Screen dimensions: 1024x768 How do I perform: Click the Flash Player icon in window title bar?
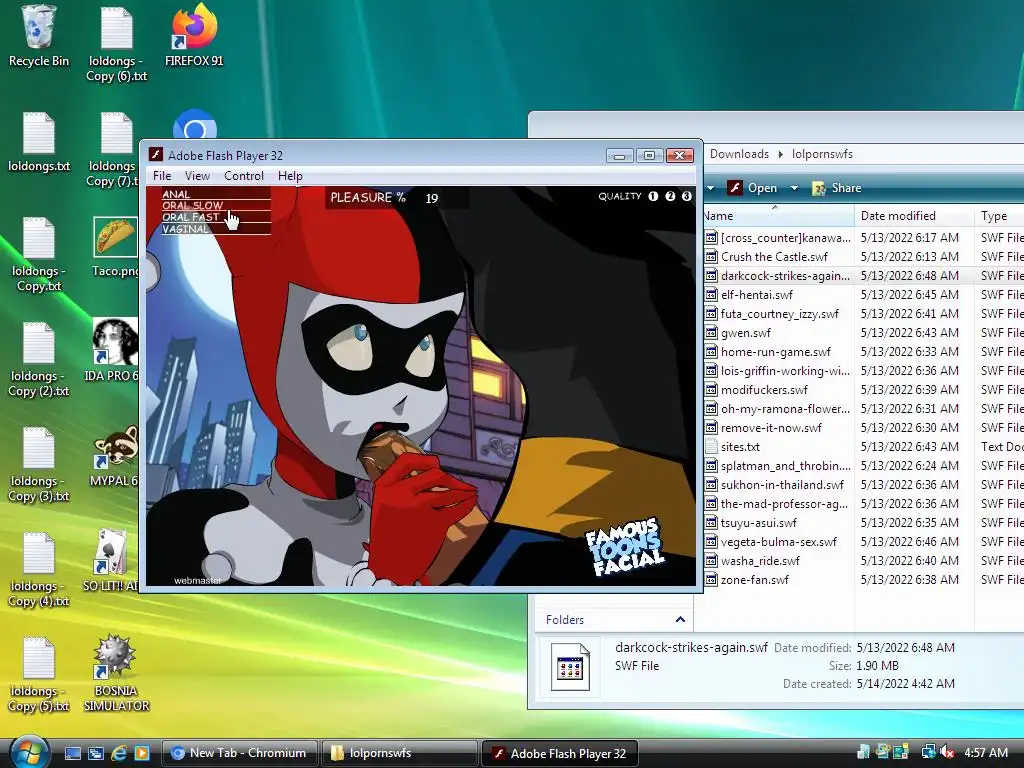click(155, 155)
